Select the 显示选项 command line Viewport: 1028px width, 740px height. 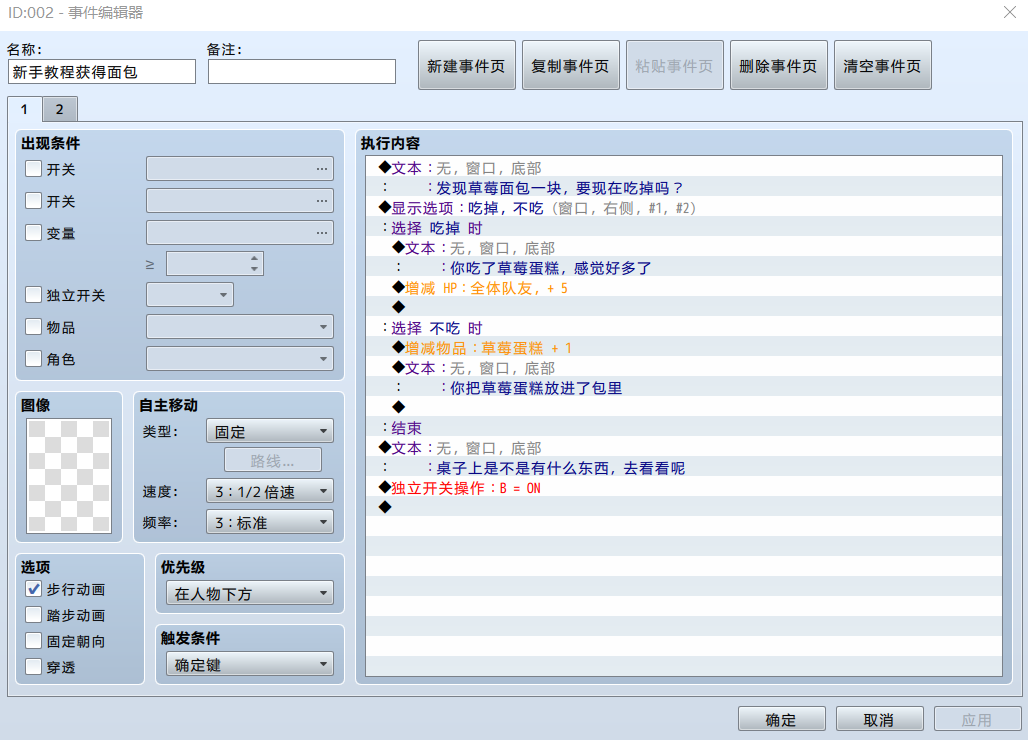coord(684,208)
